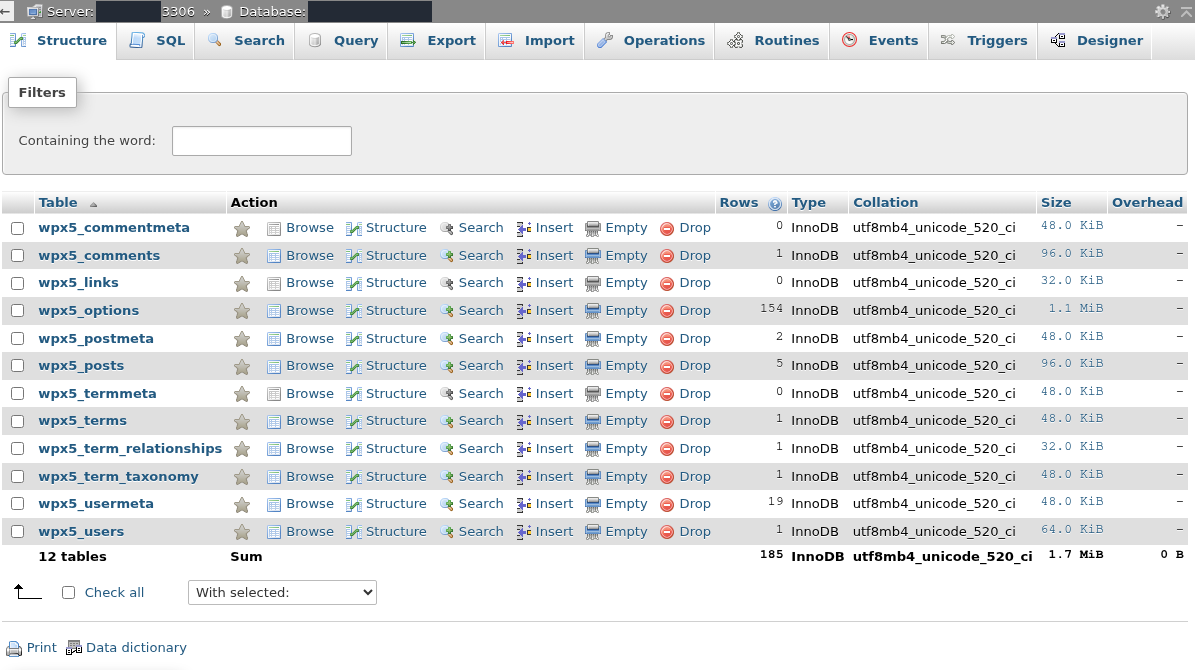Screen dimensions: 1195x670
Task: Go to the Import tab
Action: (x=536, y=41)
